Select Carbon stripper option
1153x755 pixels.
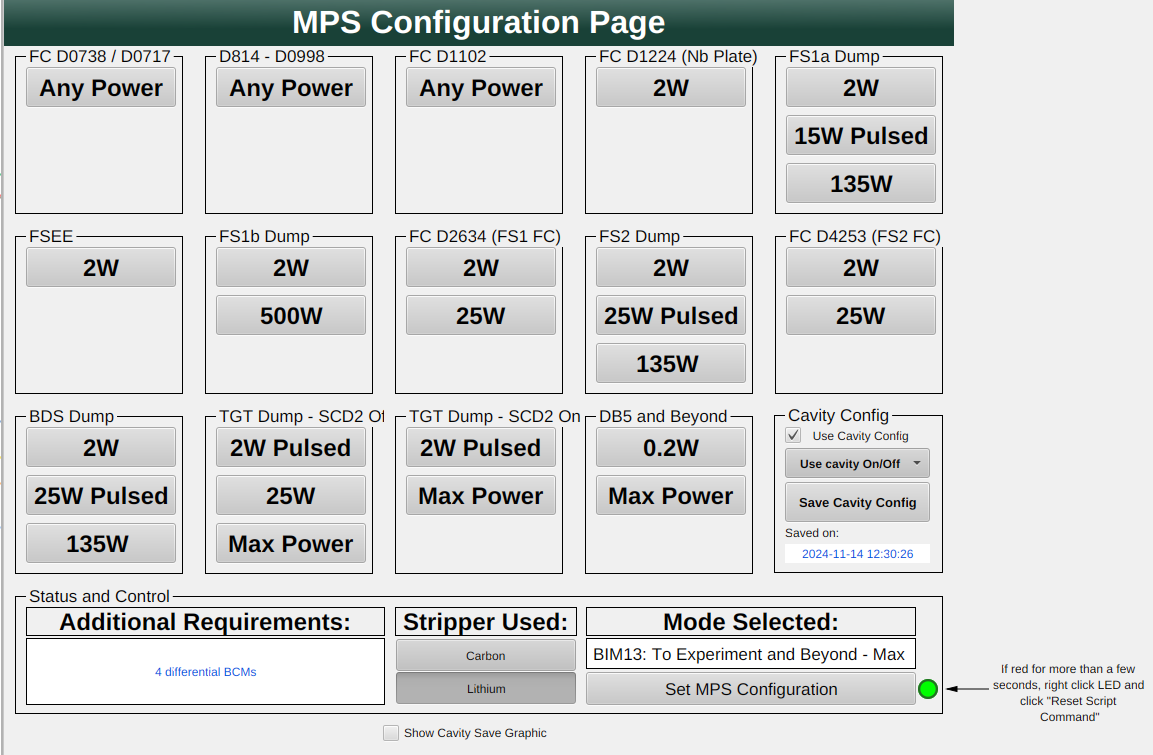point(485,656)
